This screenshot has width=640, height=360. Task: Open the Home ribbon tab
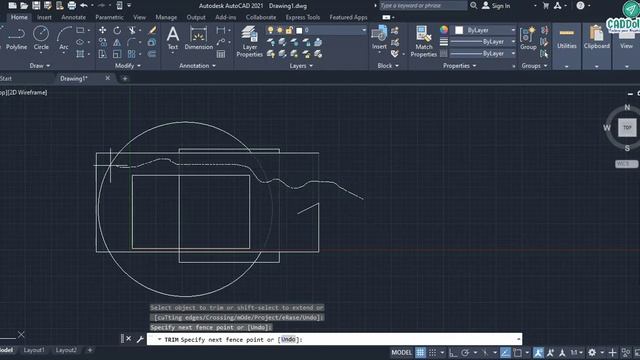[19, 17]
